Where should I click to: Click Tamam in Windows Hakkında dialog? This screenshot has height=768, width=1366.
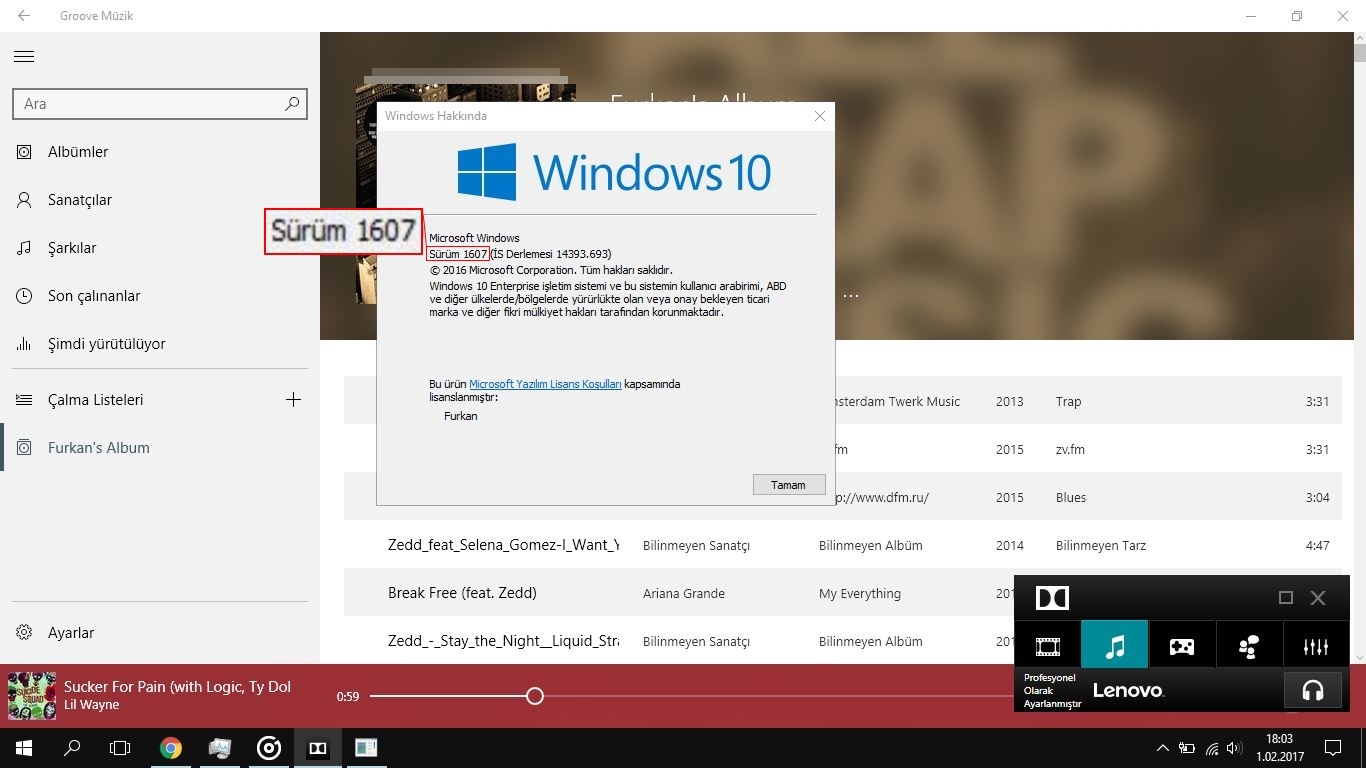point(789,485)
